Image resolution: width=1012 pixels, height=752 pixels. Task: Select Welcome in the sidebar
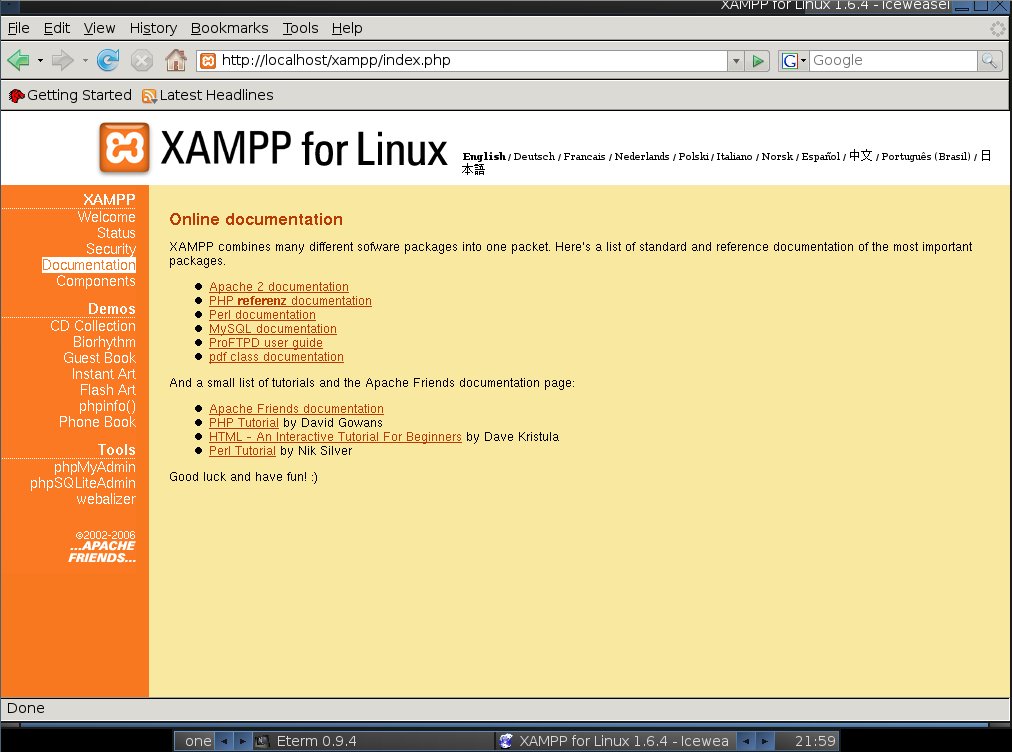[106, 217]
